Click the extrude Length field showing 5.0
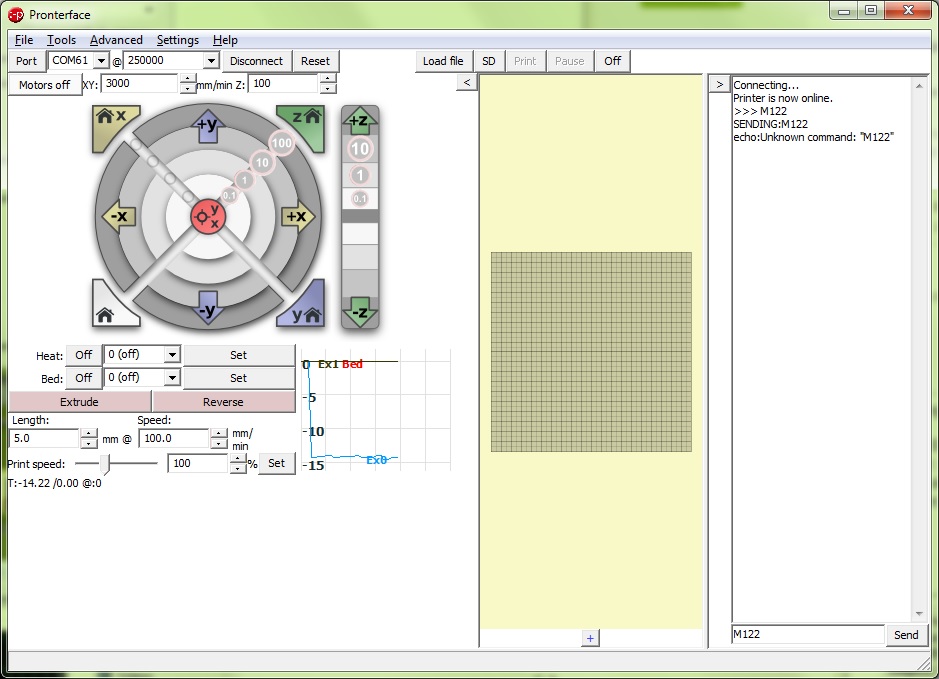 click(x=45, y=438)
